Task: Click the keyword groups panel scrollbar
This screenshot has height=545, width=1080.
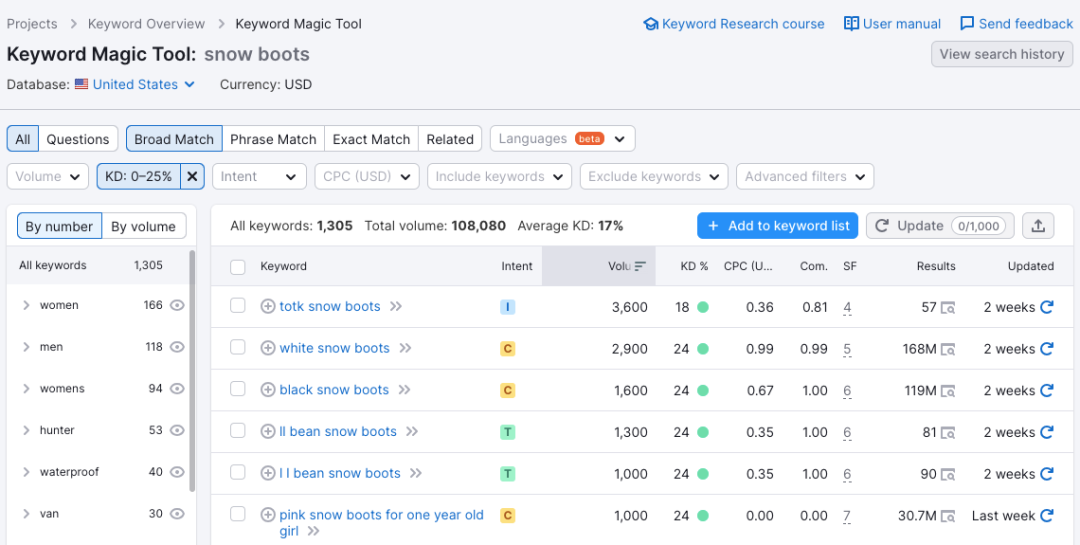Action: (192, 371)
